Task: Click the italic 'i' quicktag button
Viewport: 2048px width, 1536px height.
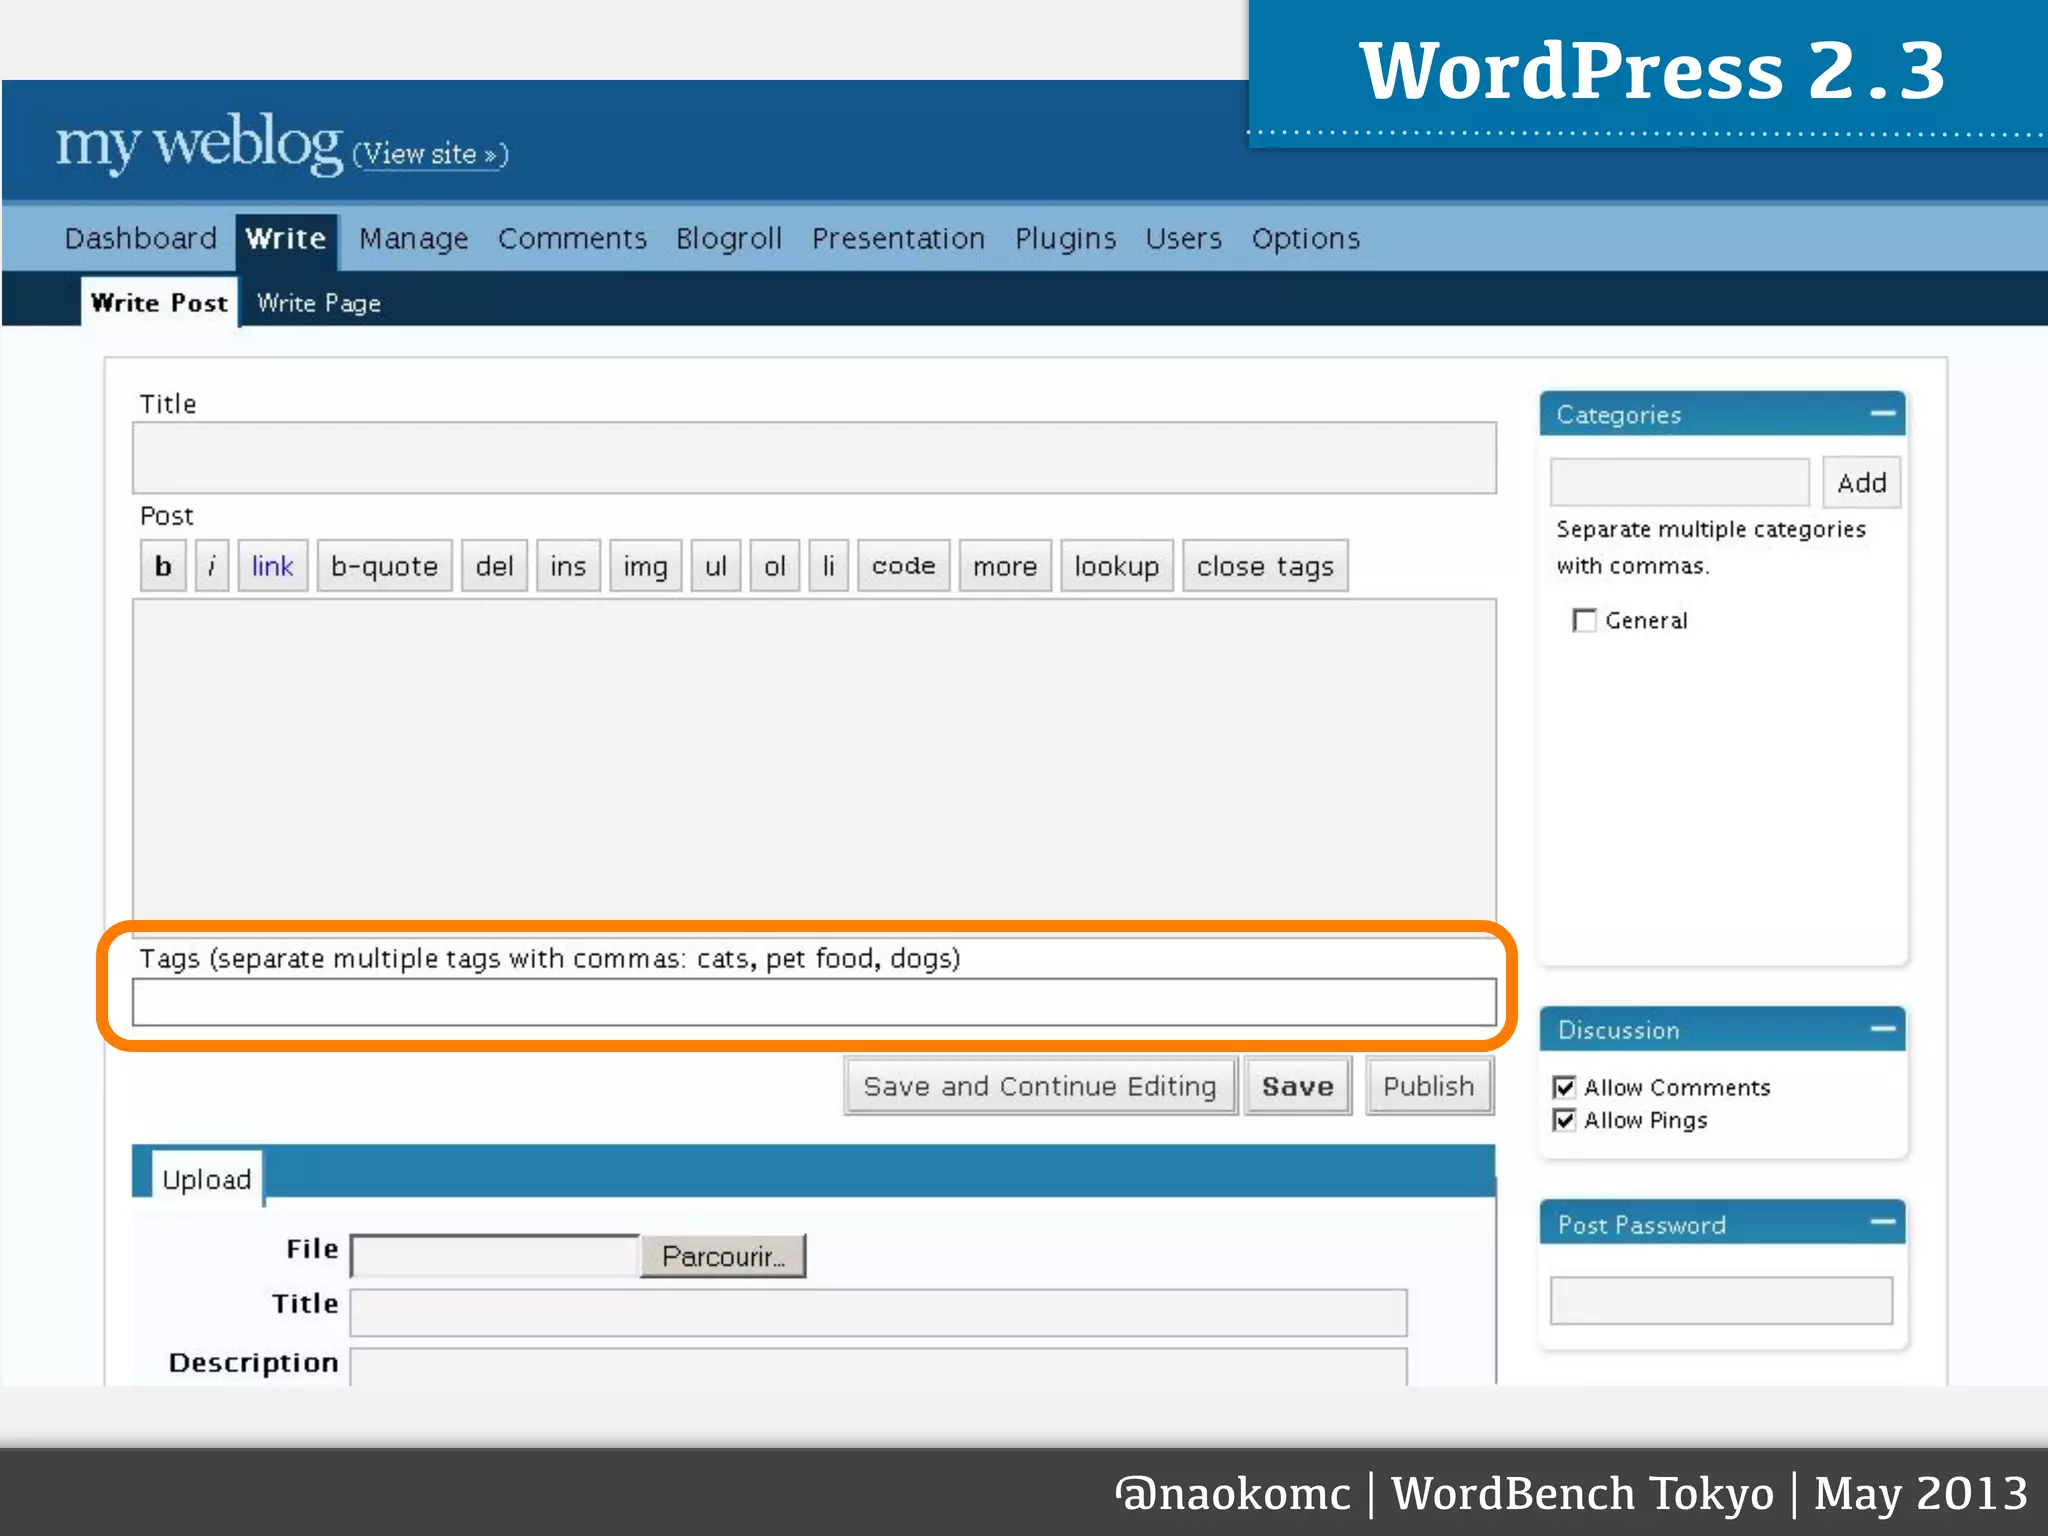Action: (211, 566)
